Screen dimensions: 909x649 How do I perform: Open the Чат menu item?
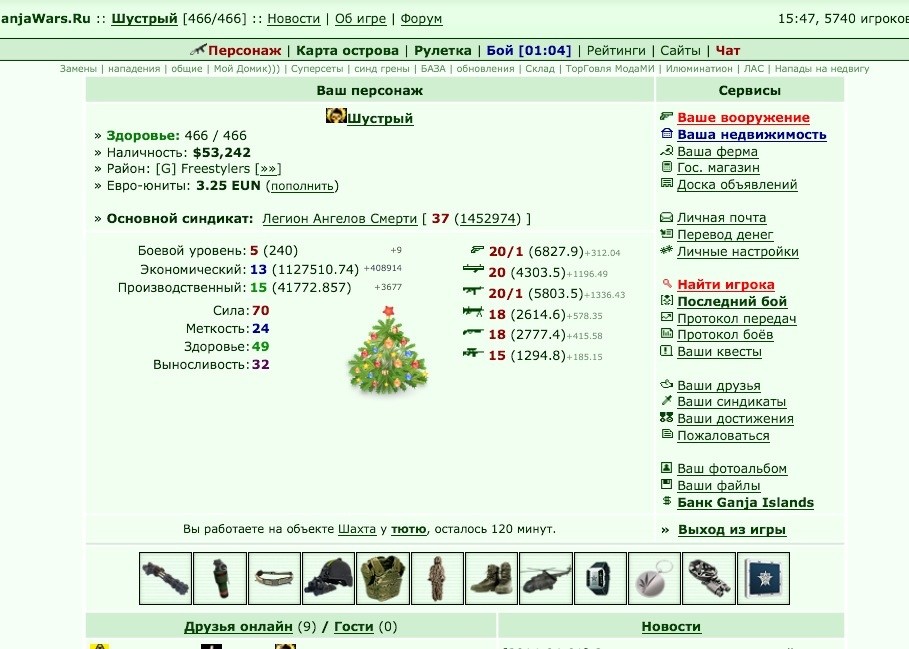(x=728, y=50)
